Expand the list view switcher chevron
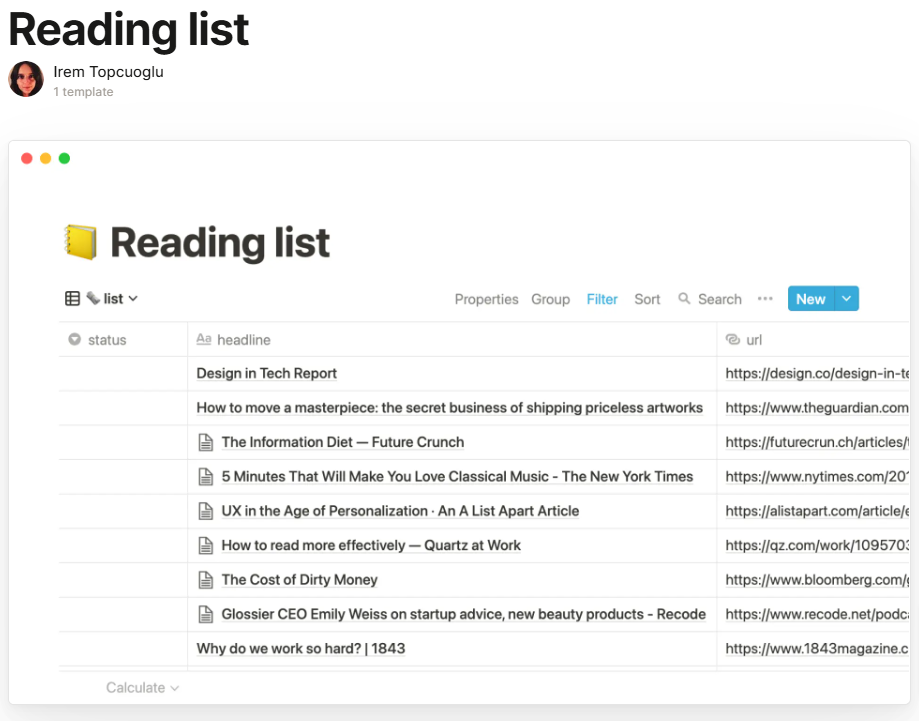This screenshot has width=919, height=721. click(133, 298)
